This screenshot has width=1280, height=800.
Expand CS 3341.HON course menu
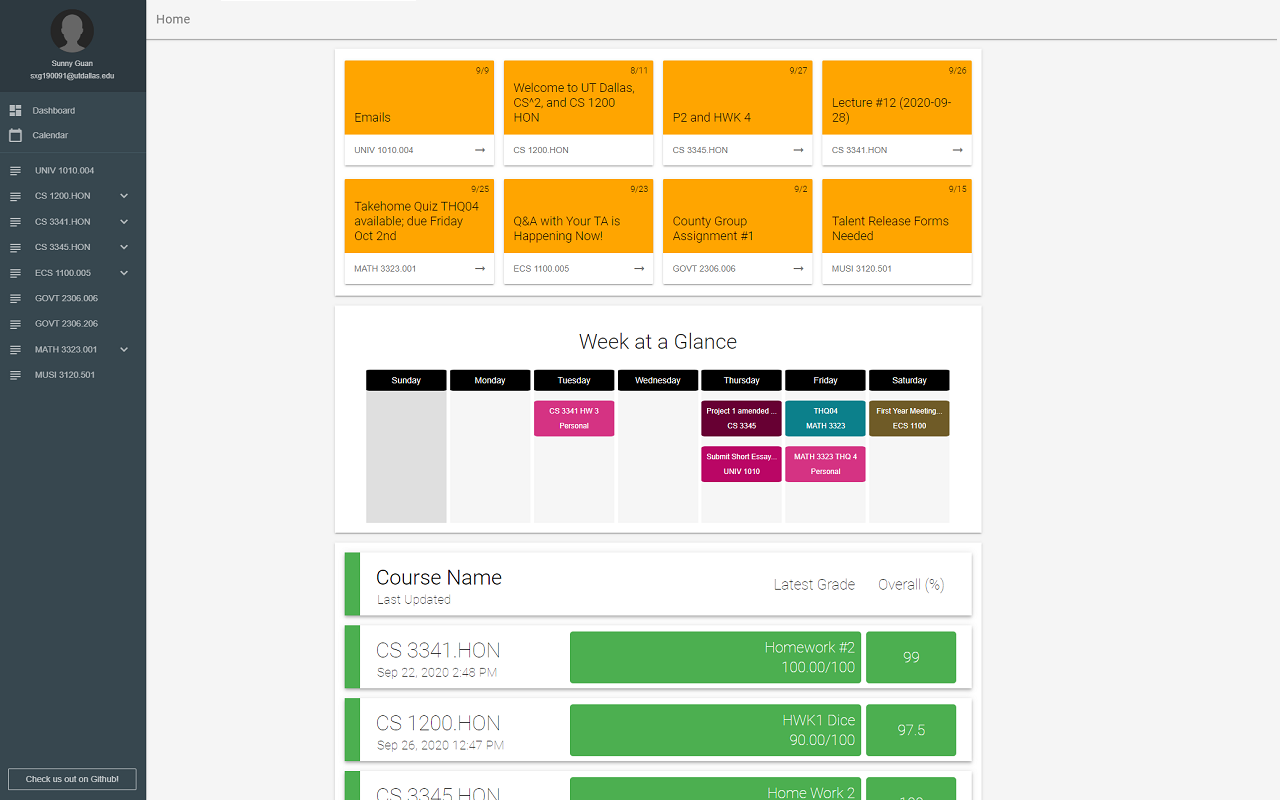coord(124,222)
